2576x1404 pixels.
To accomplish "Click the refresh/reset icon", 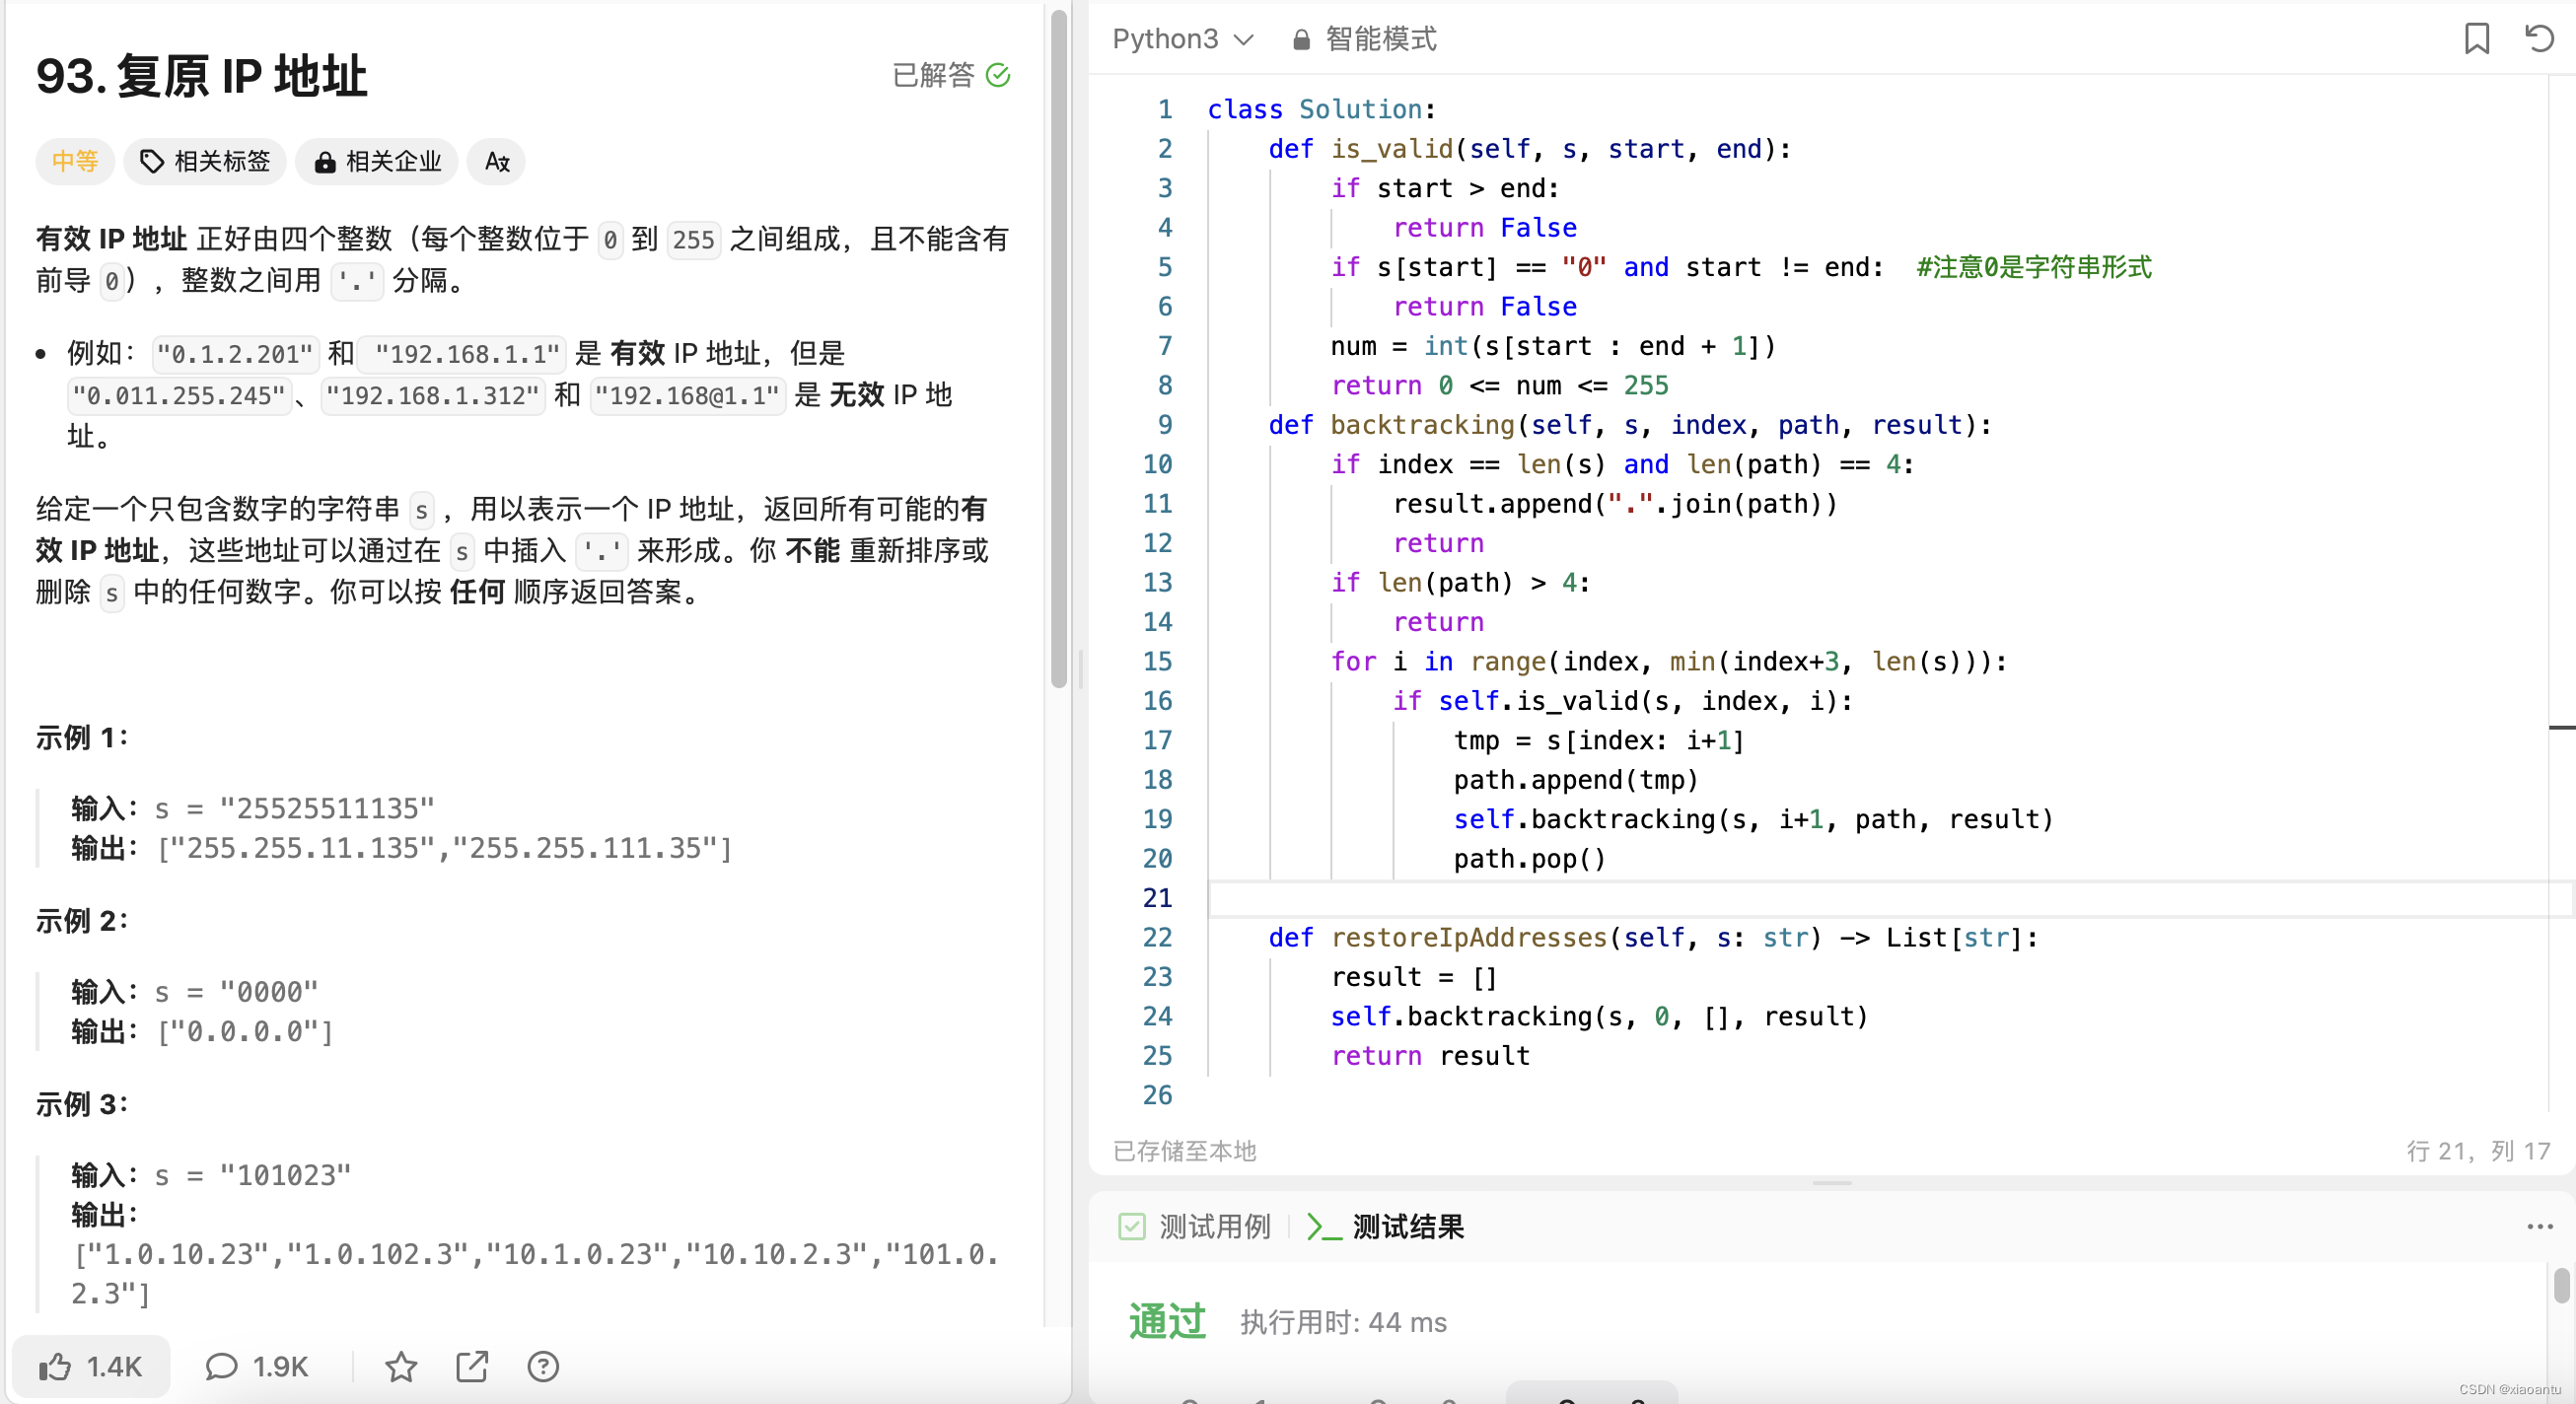I will click(2540, 38).
